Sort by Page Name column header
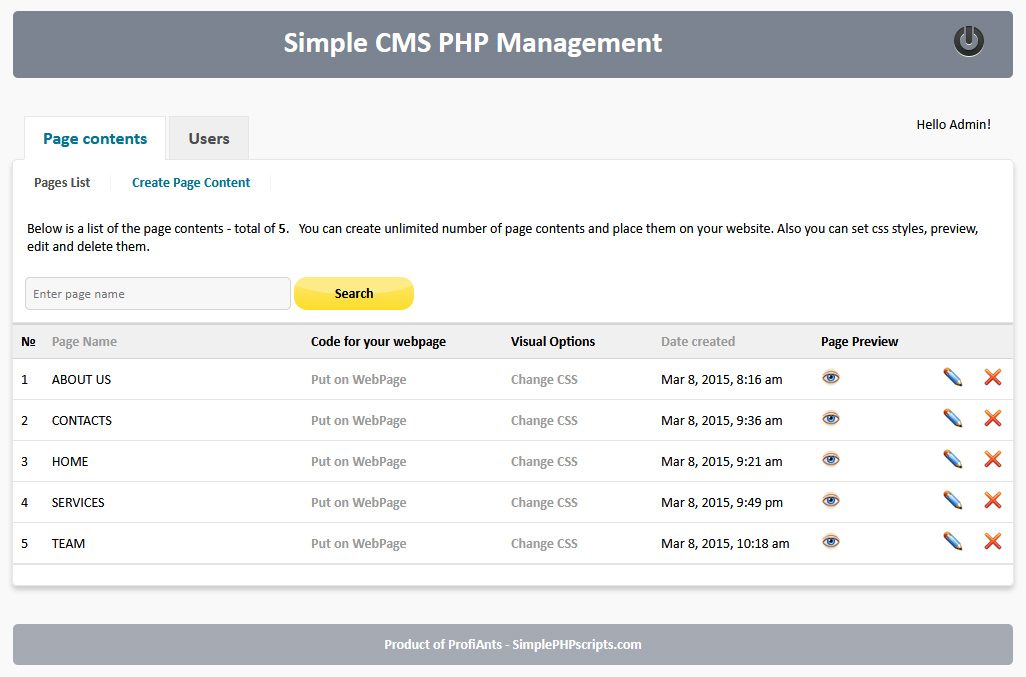The width and height of the screenshot is (1026, 677). 84,341
